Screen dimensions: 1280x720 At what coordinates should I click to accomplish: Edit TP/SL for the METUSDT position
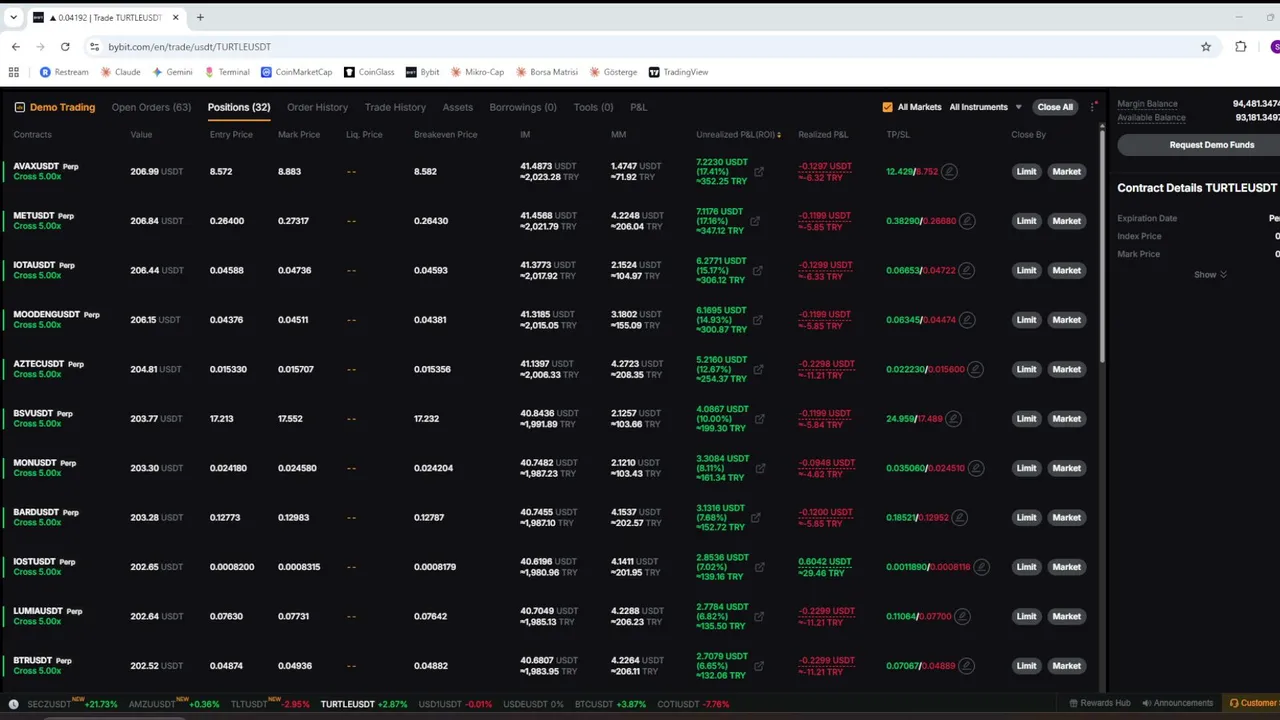tap(966, 221)
